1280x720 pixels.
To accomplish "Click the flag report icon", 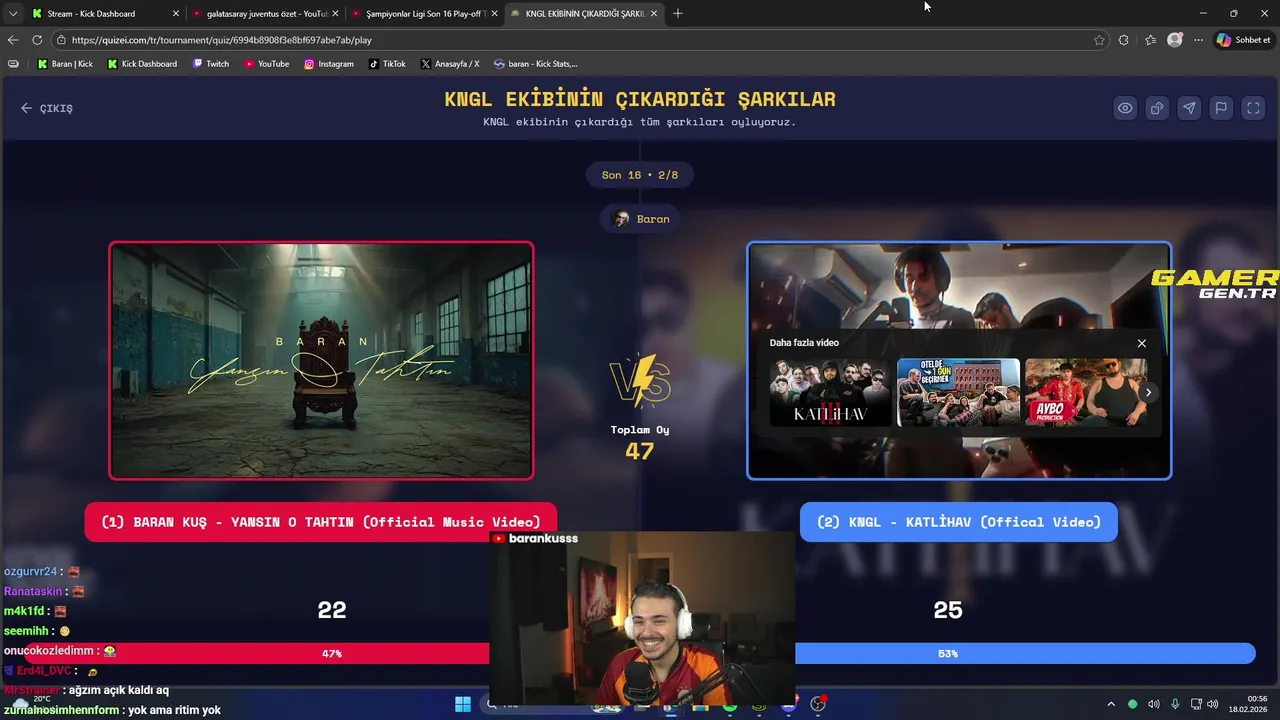I will pyautogui.click(x=1221, y=108).
